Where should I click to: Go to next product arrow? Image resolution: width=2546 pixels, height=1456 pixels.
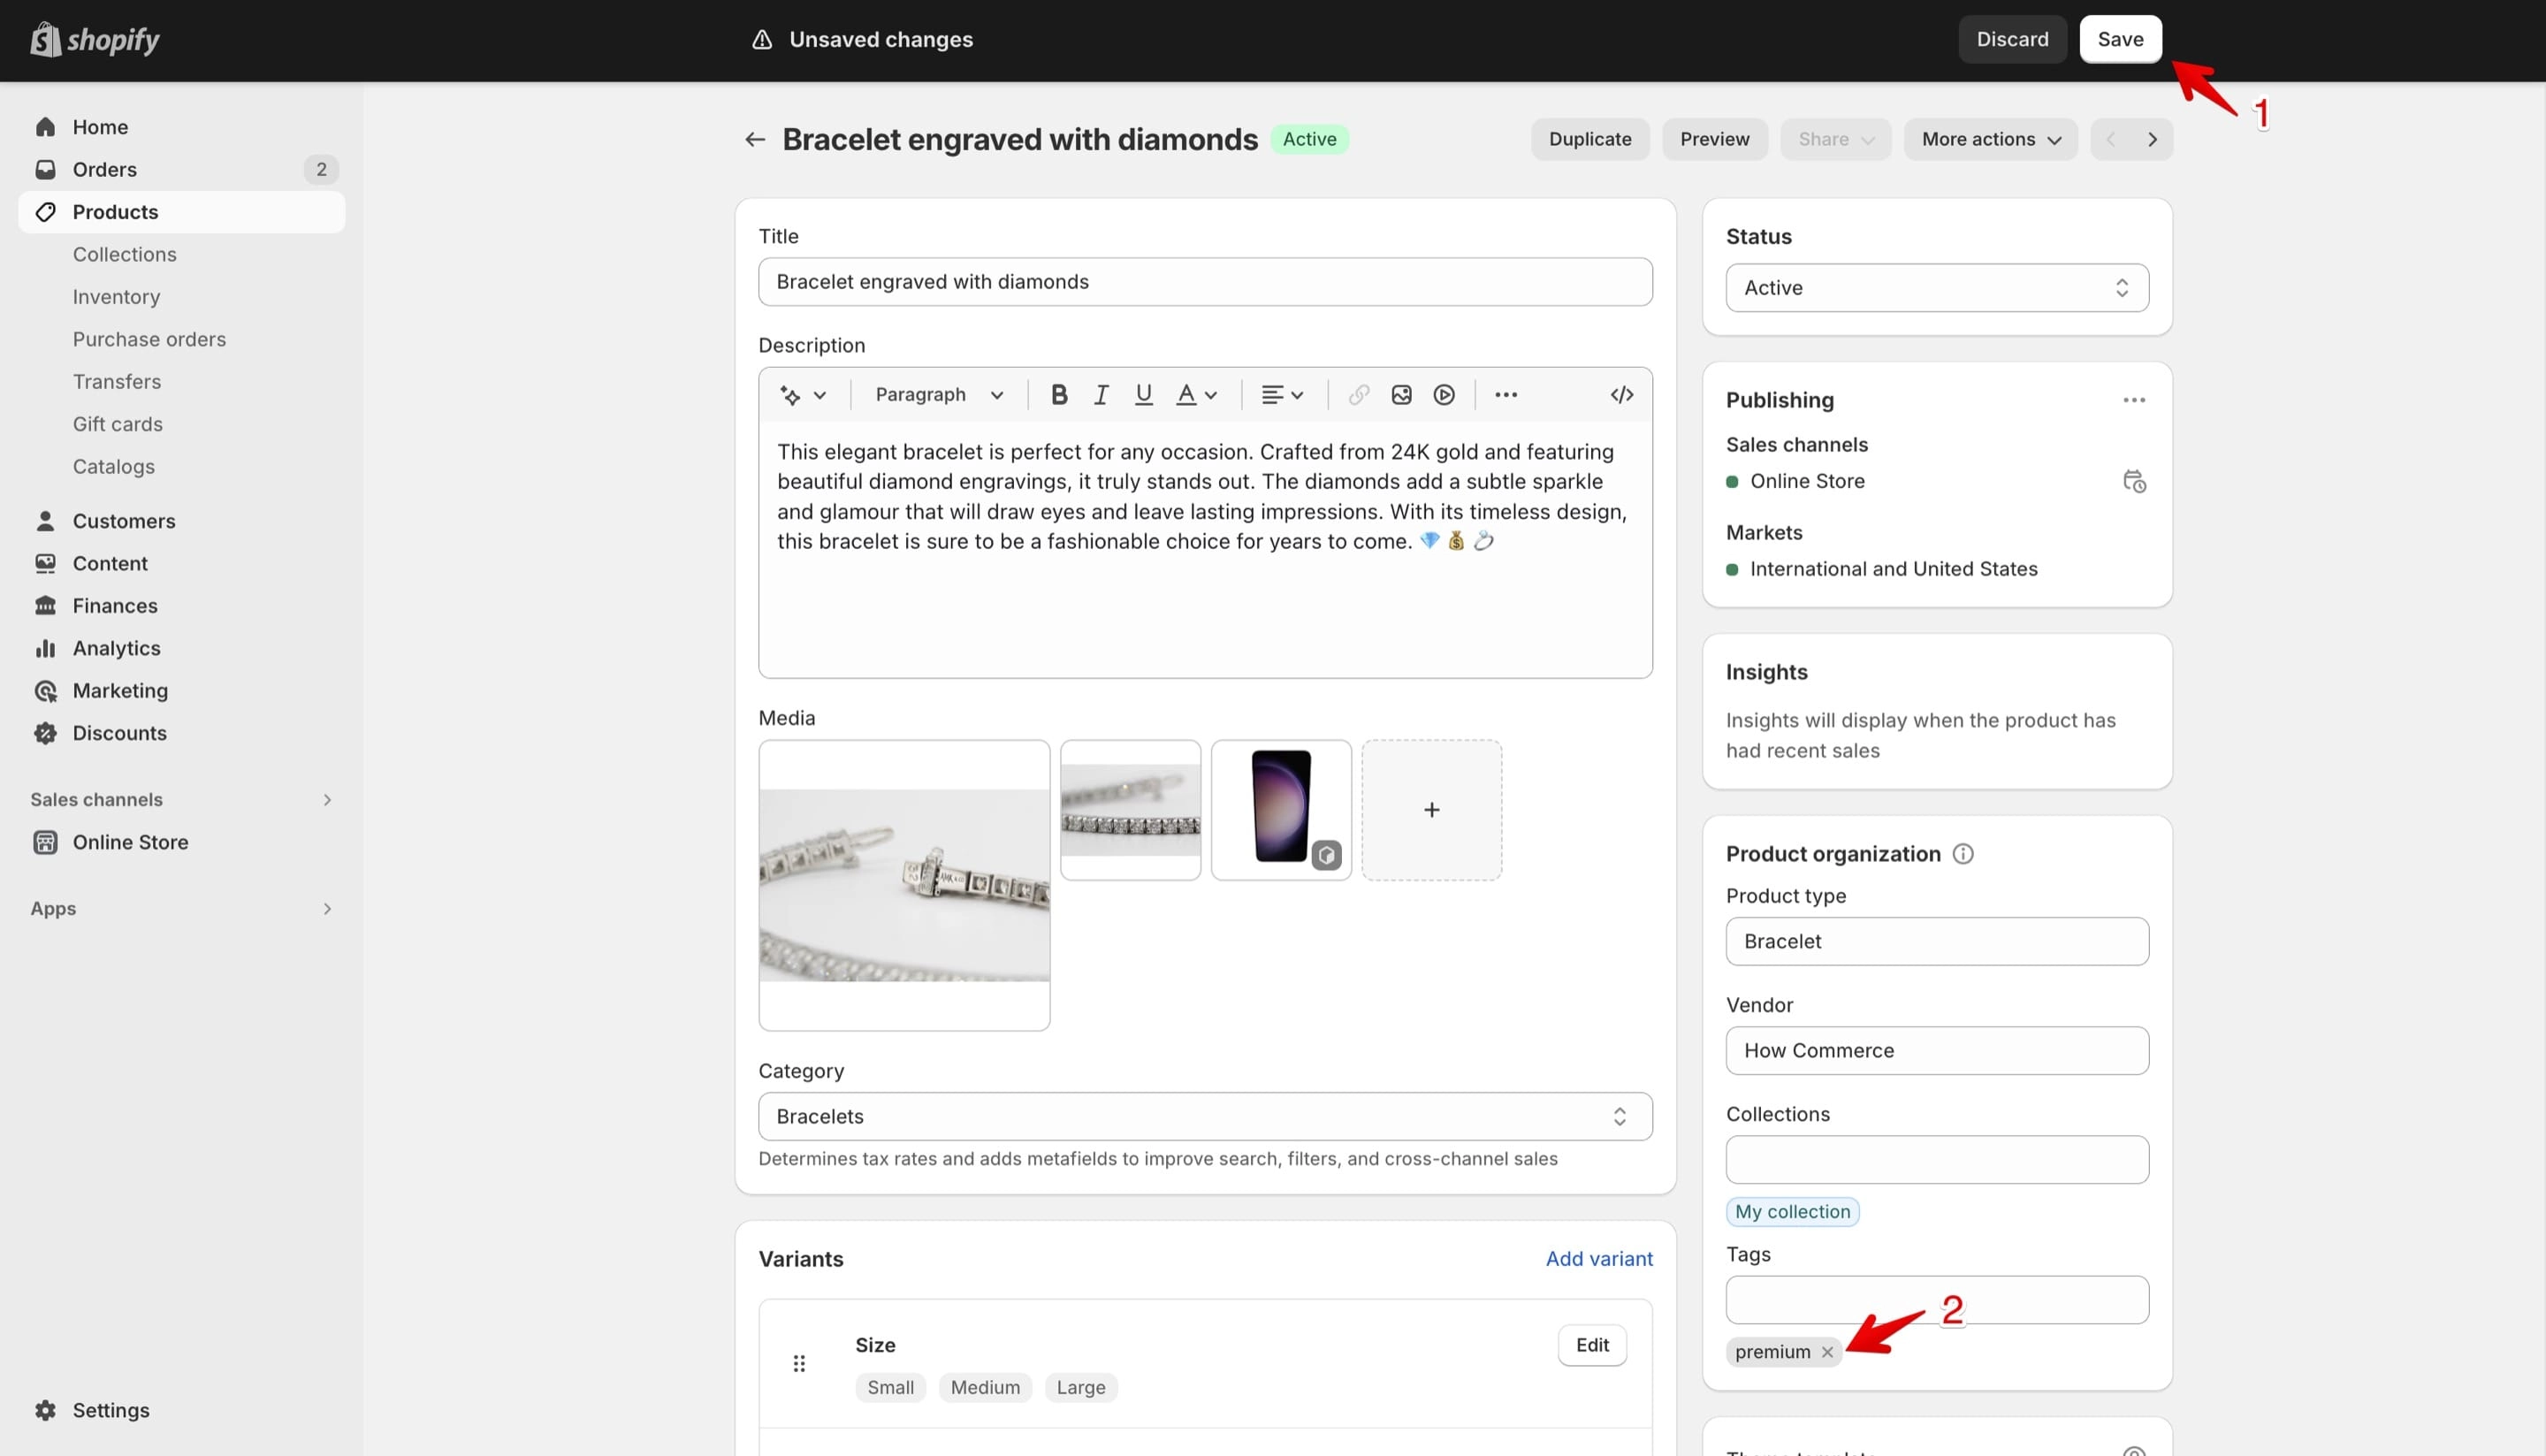(2153, 140)
